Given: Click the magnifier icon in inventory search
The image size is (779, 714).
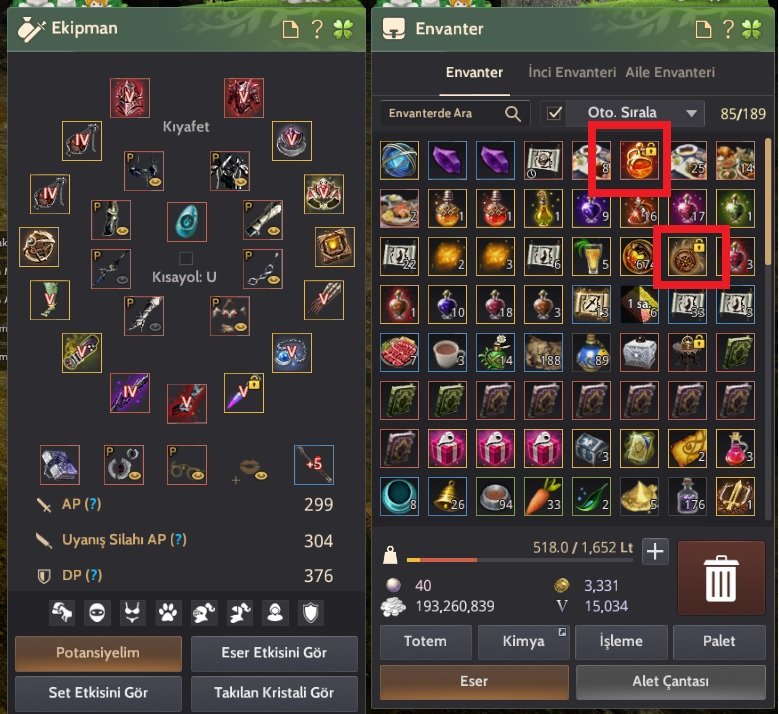Looking at the screenshot, I should tap(513, 114).
